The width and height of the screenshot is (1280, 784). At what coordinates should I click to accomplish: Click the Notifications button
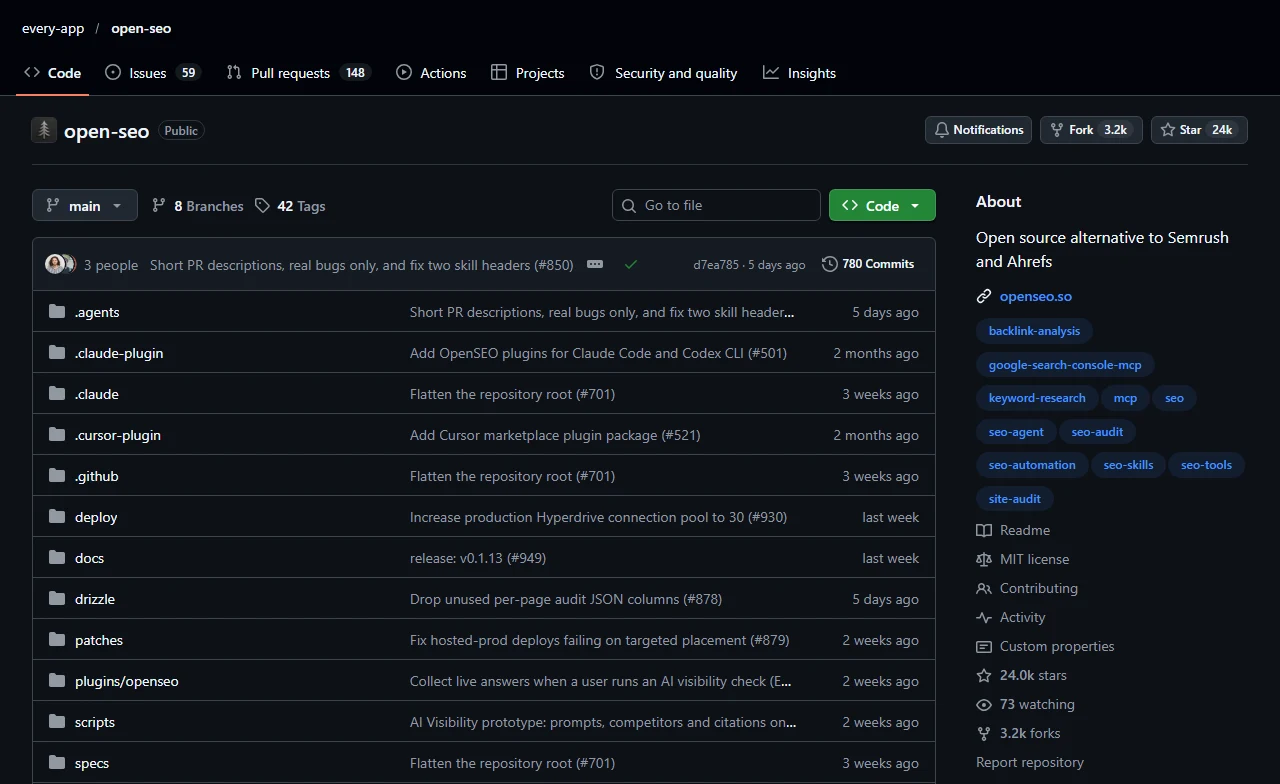pos(978,130)
